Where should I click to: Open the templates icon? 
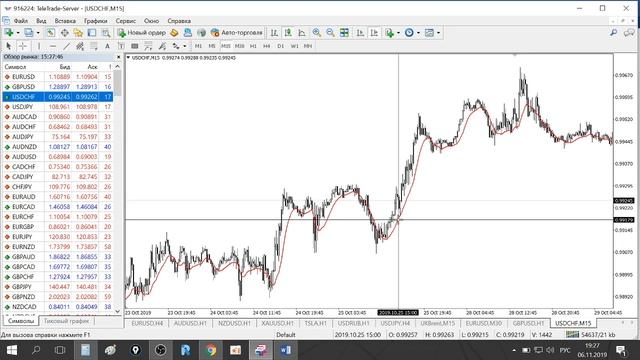click(429, 33)
